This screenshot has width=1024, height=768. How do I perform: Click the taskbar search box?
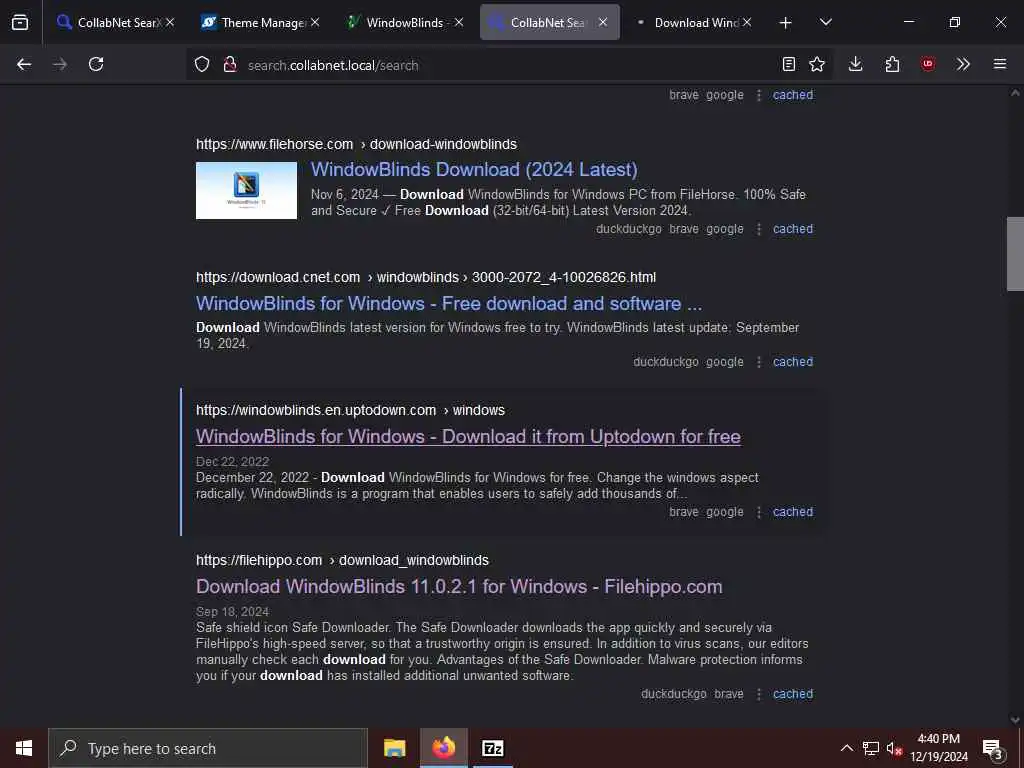(x=208, y=748)
